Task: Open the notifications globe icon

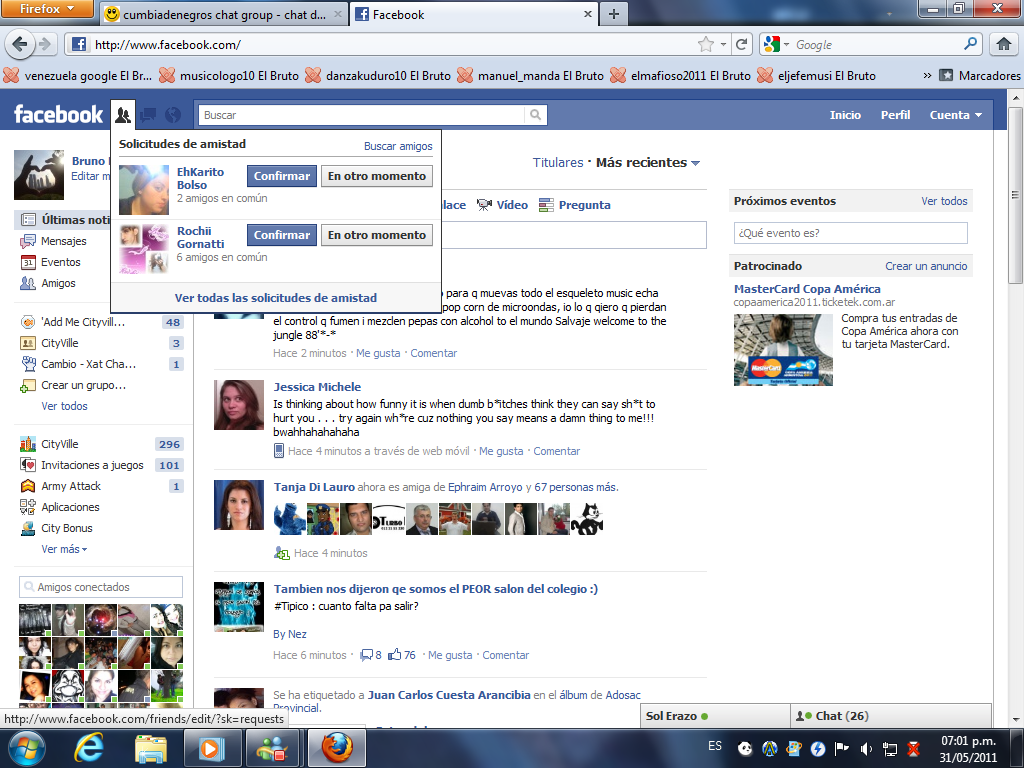Action: [173, 115]
